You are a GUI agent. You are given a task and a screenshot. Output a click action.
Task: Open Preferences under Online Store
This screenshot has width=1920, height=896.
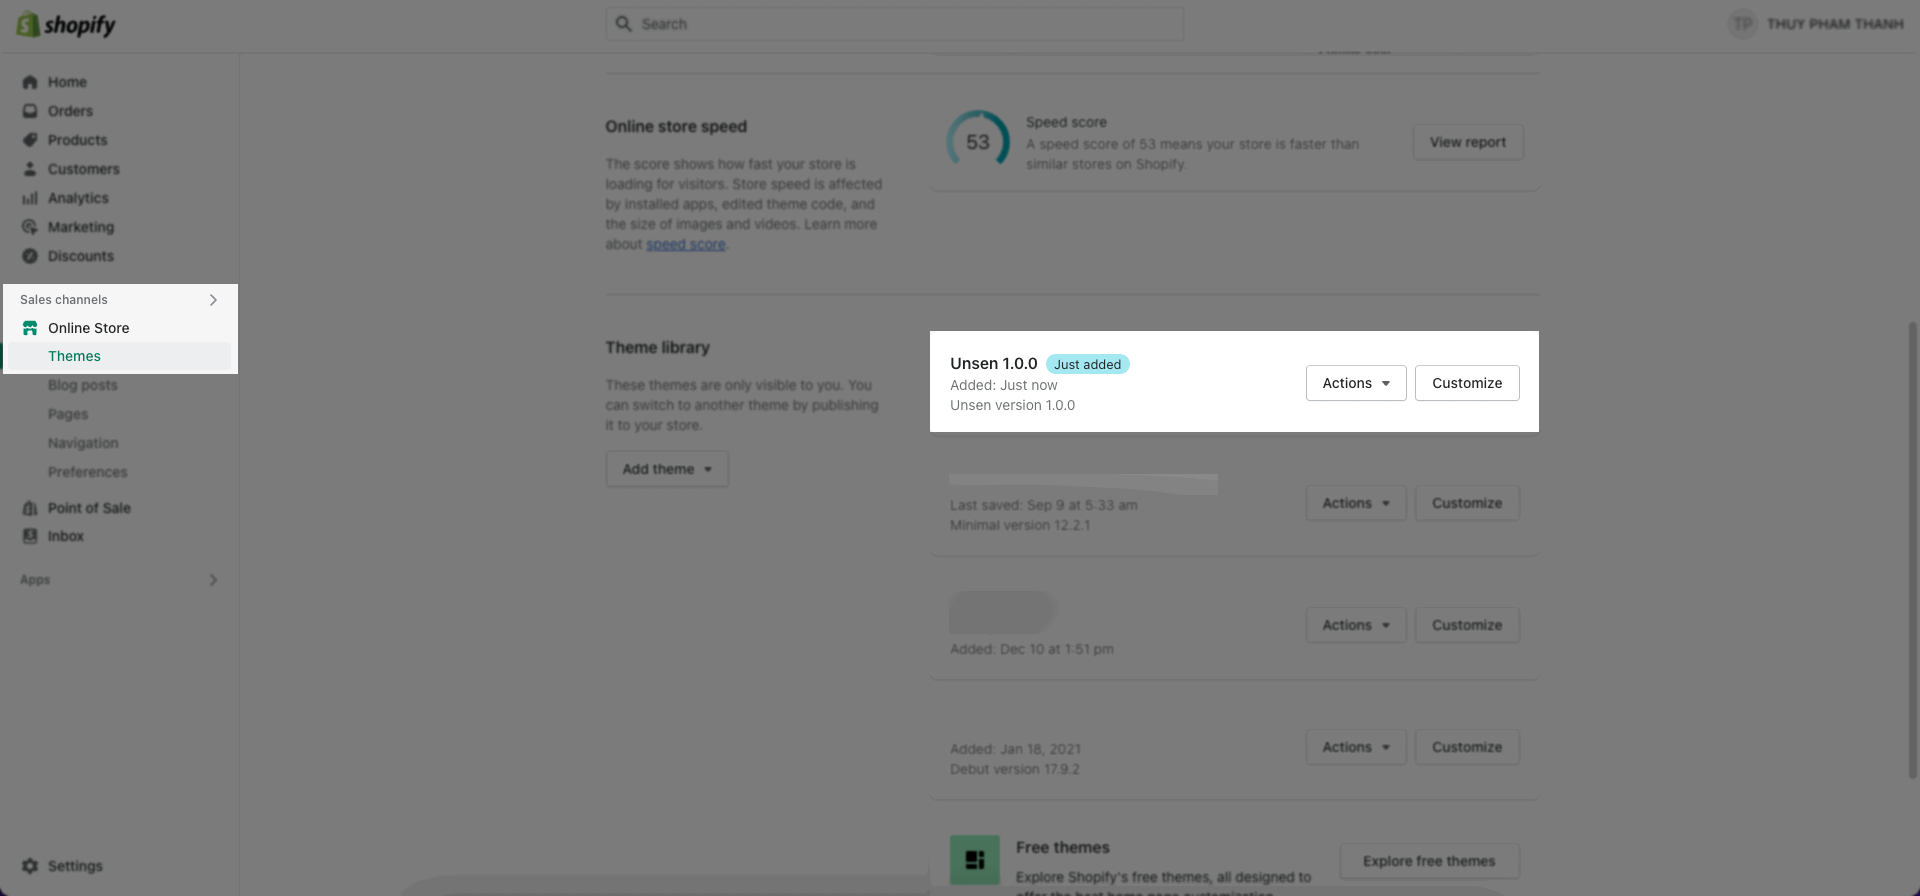point(87,472)
